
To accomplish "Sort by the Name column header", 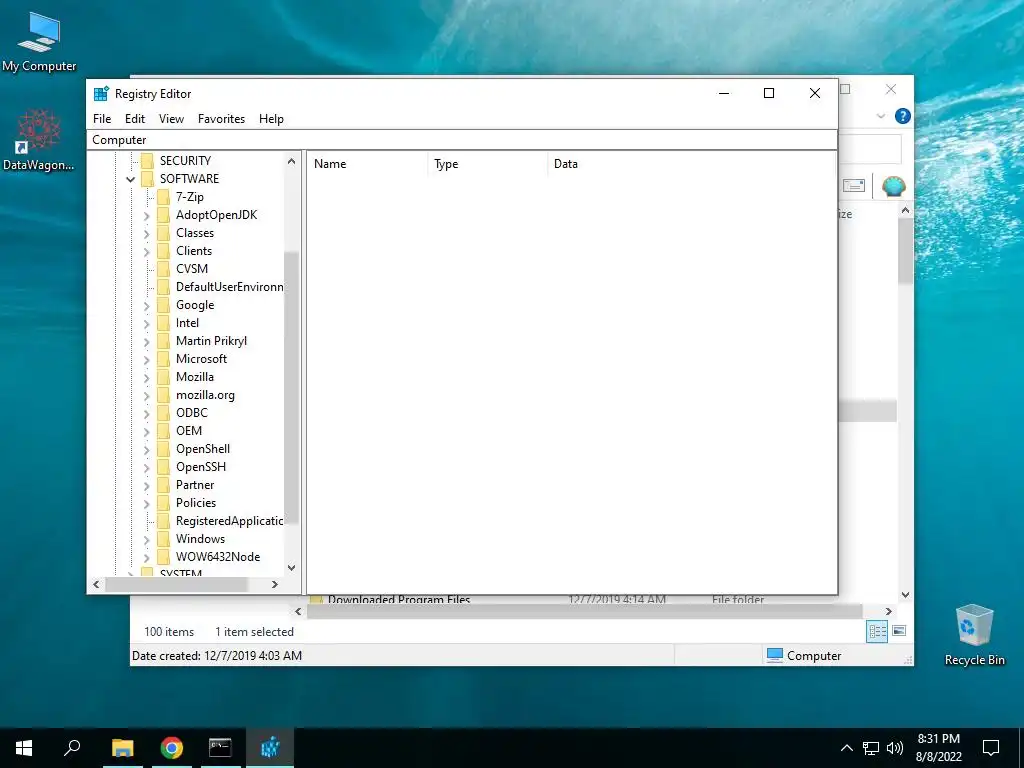I will pyautogui.click(x=368, y=164).
